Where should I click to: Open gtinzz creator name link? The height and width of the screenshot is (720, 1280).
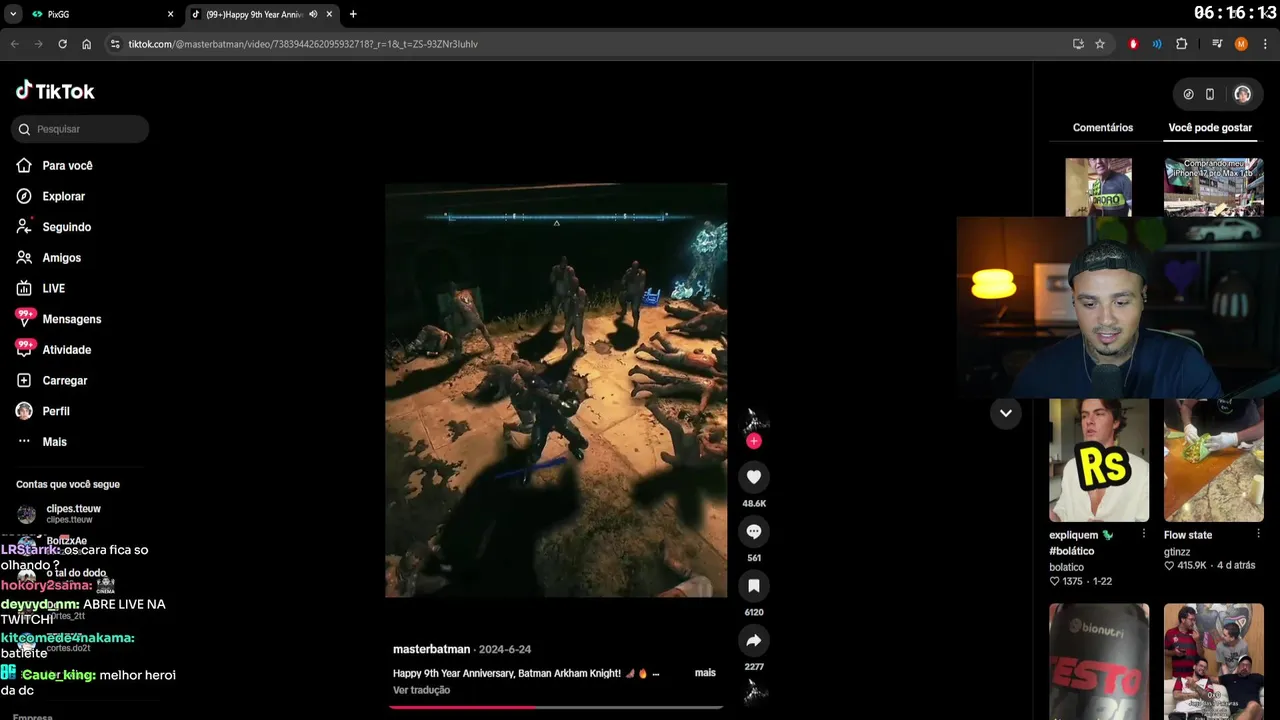1177,551
